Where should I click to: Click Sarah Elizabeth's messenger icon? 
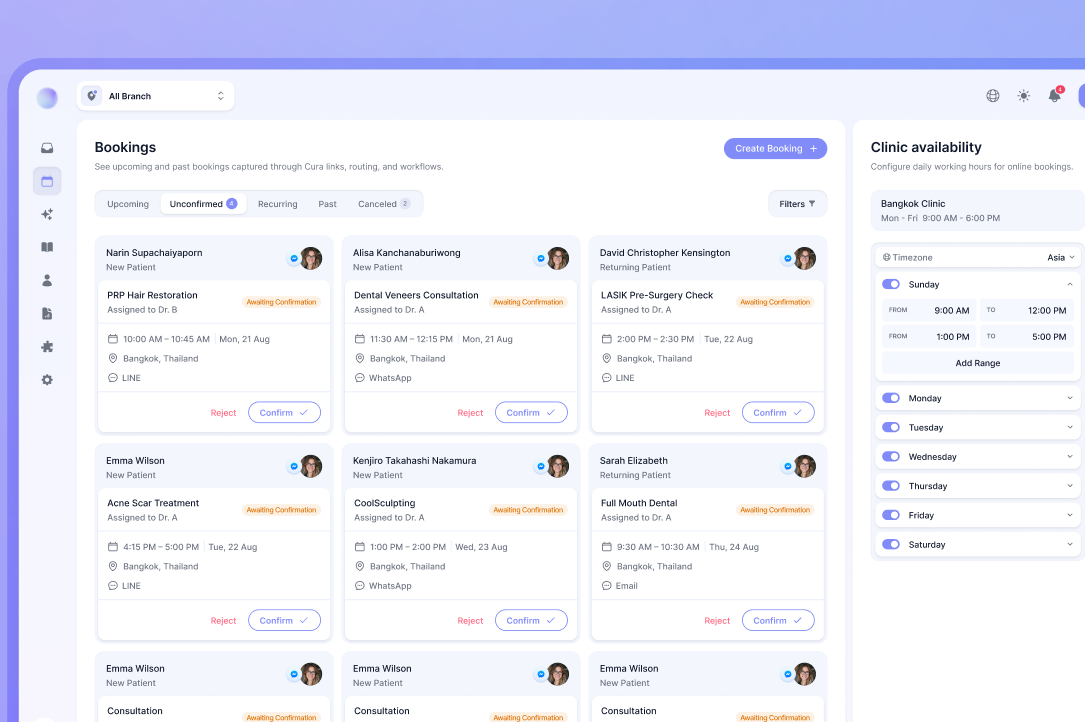point(787,467)
